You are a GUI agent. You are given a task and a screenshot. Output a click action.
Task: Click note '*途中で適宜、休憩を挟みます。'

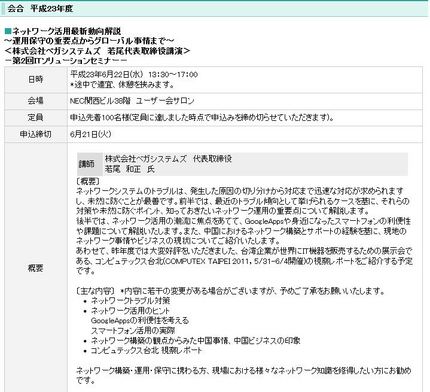click(x=122, y=85)
